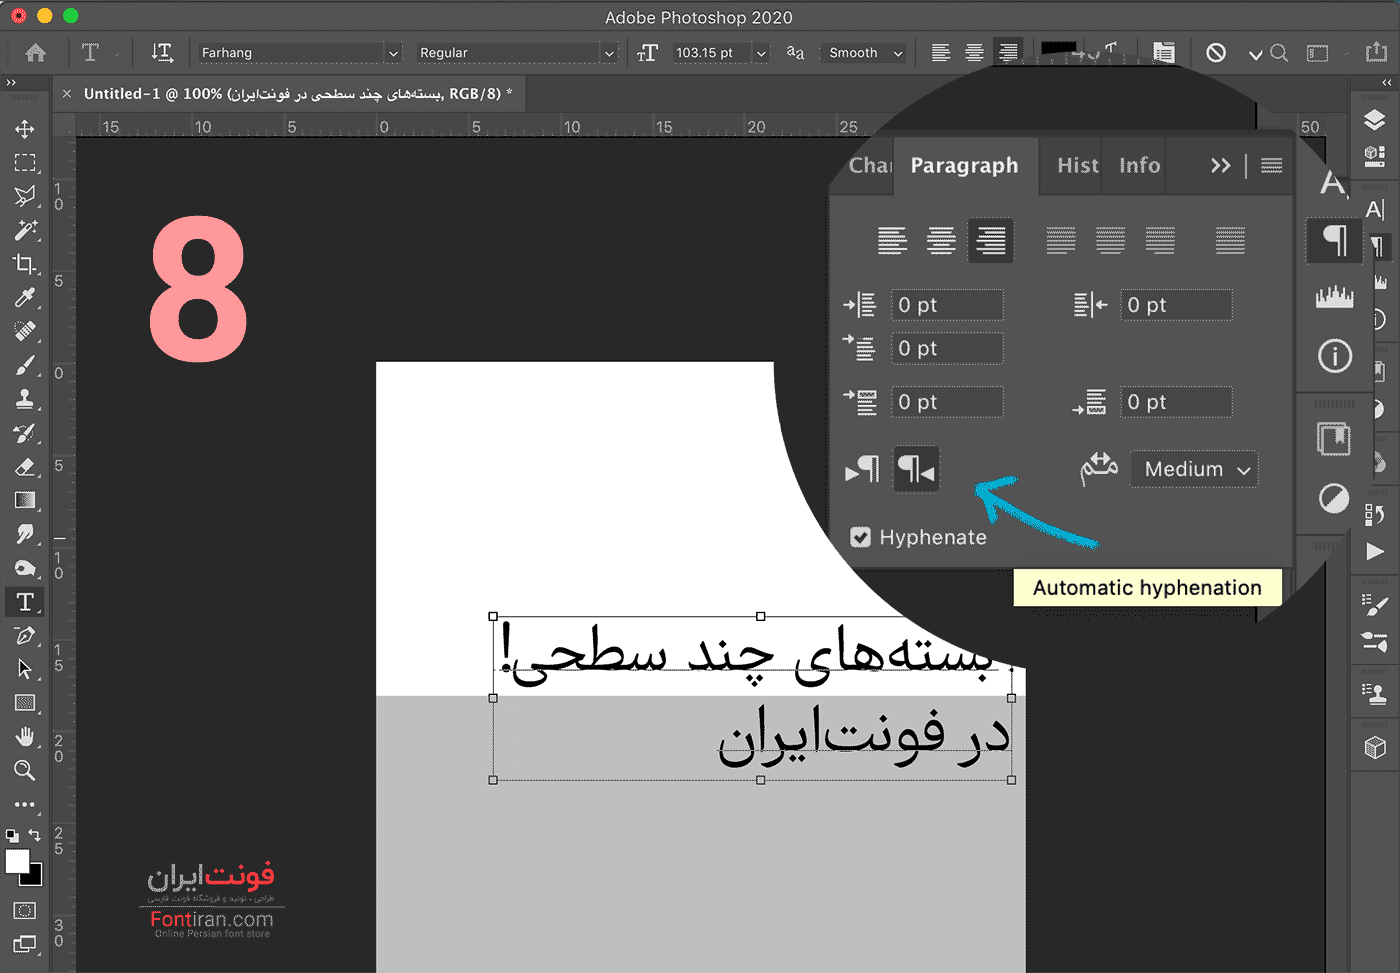1400x973 pixels.
Task: Enable right-to-left paragraph direction
Action: 916,469
